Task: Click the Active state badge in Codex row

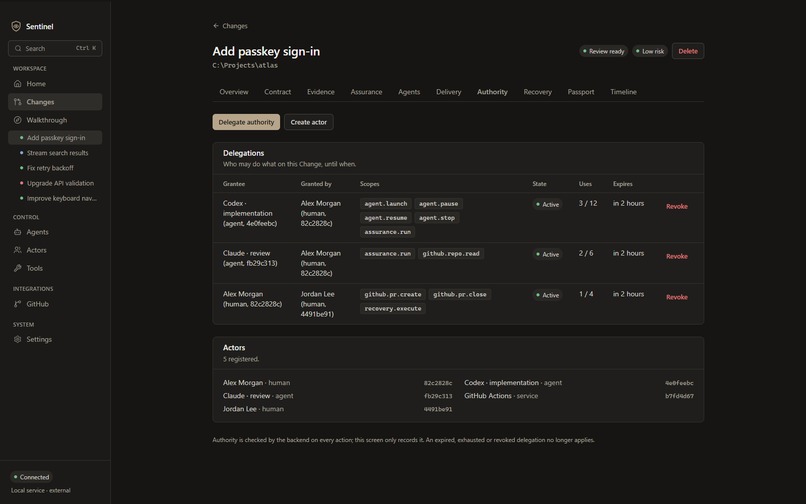Action: pyautogui.click(x=548, y=204)
